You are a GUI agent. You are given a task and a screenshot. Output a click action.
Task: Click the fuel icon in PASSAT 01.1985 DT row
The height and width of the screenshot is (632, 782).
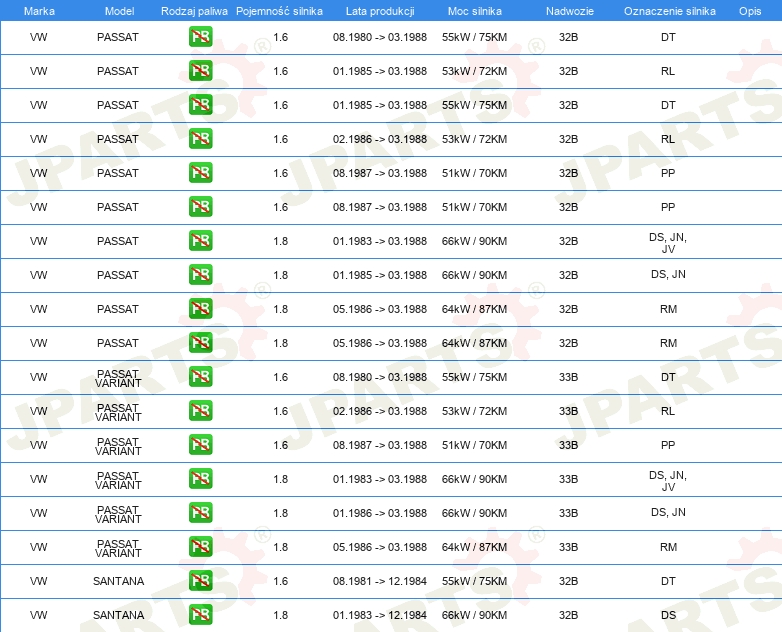[200, 105]
